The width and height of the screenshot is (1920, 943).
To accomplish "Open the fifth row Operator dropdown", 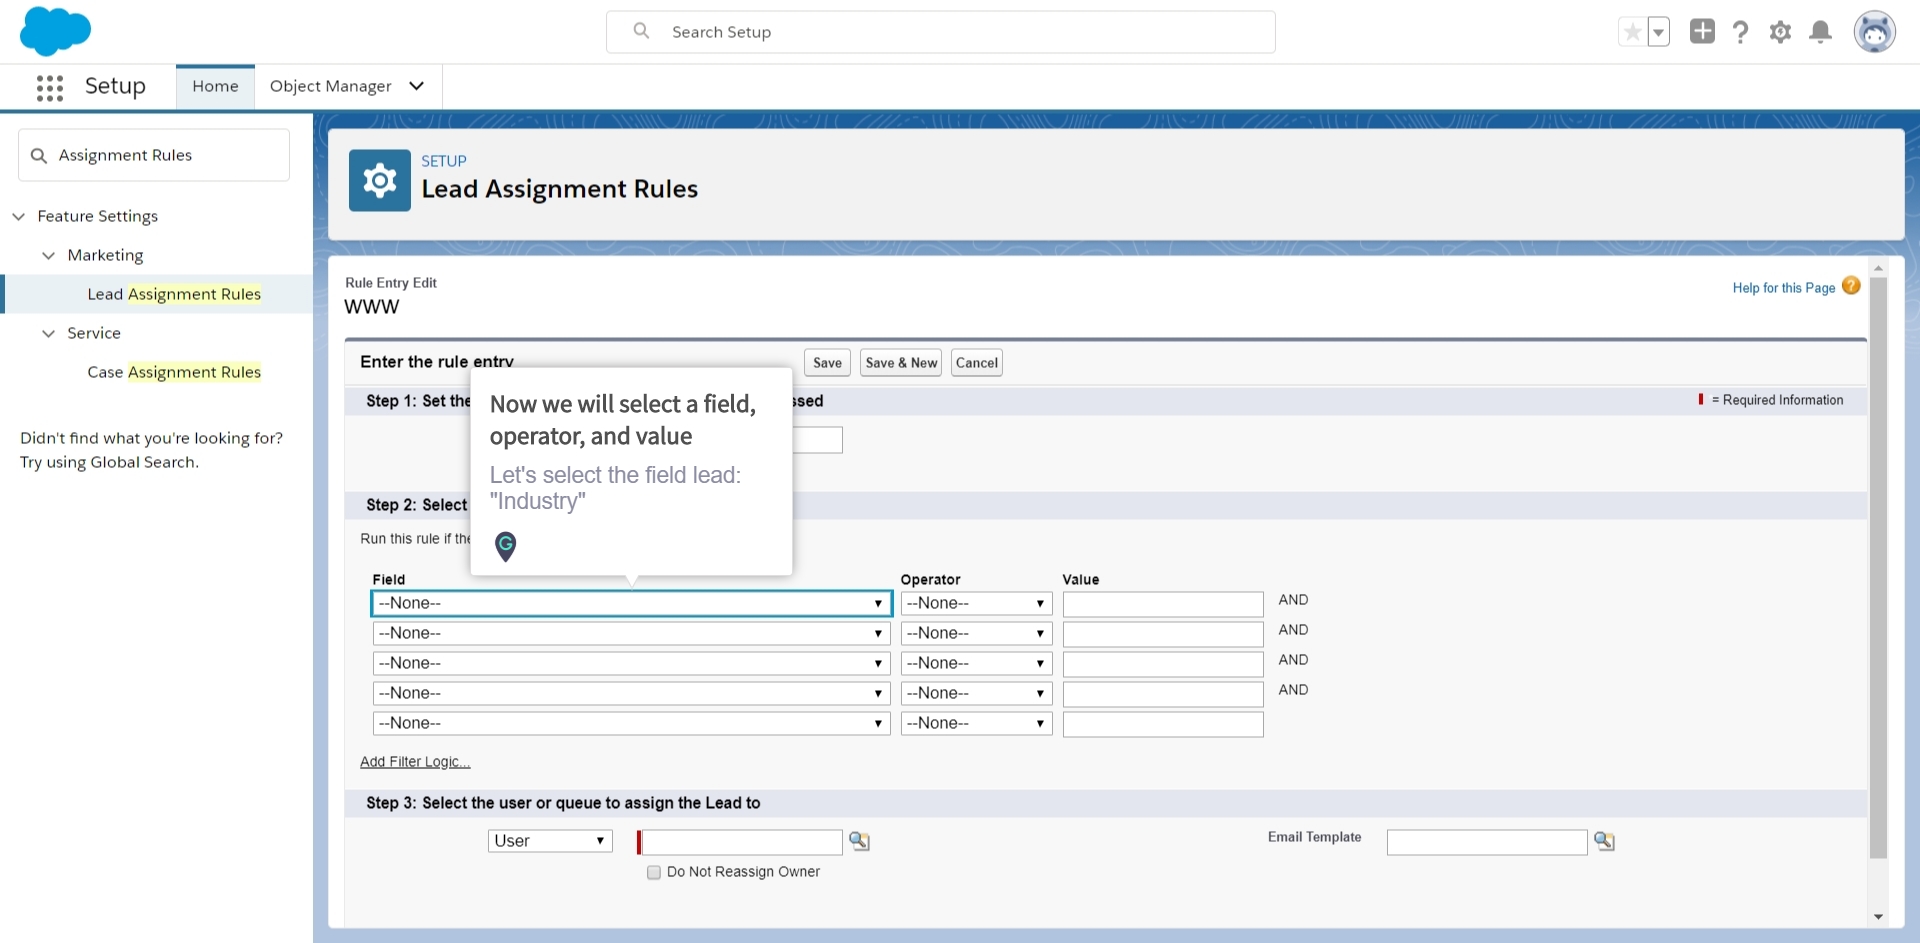I will [976, 723].
